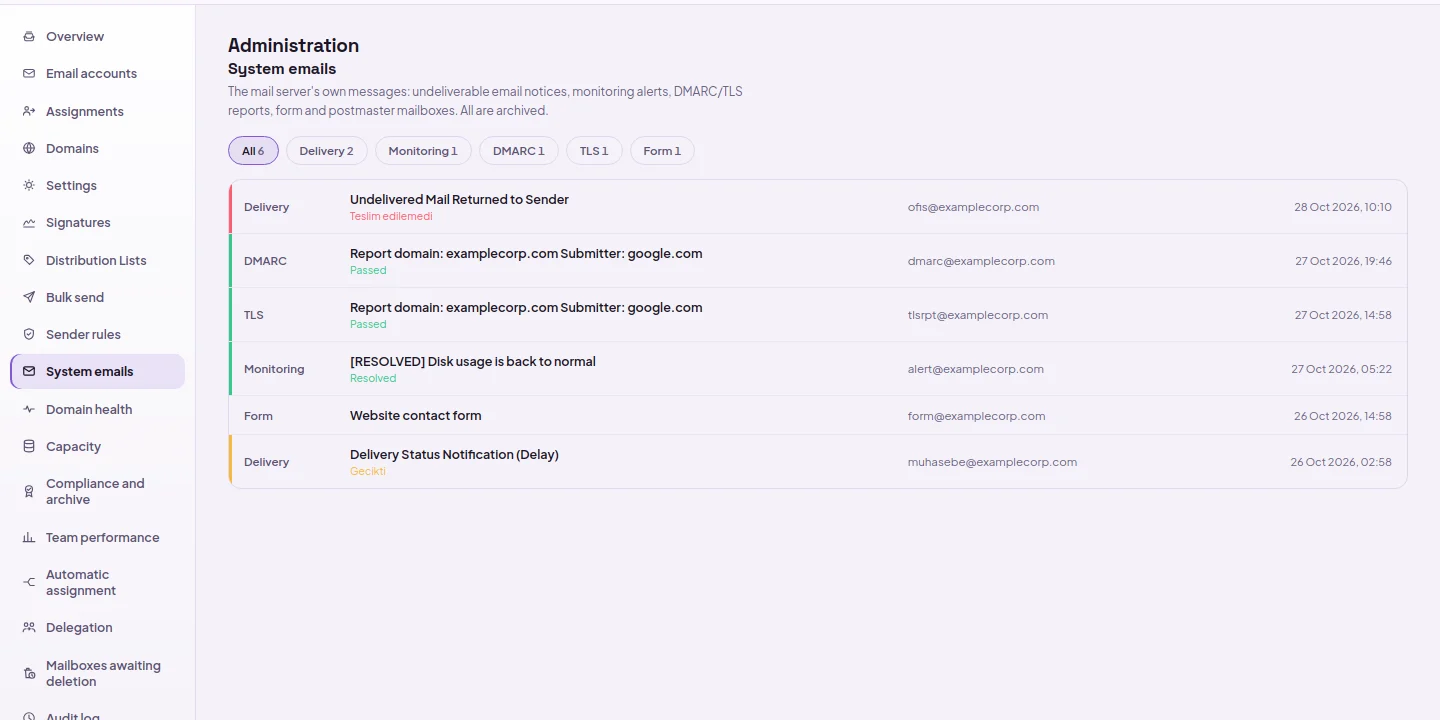The width and height of the screenshot is (1440, 720).
Task: Click the Compliance and archive badge icon
Action: click(x=29, y=492)
